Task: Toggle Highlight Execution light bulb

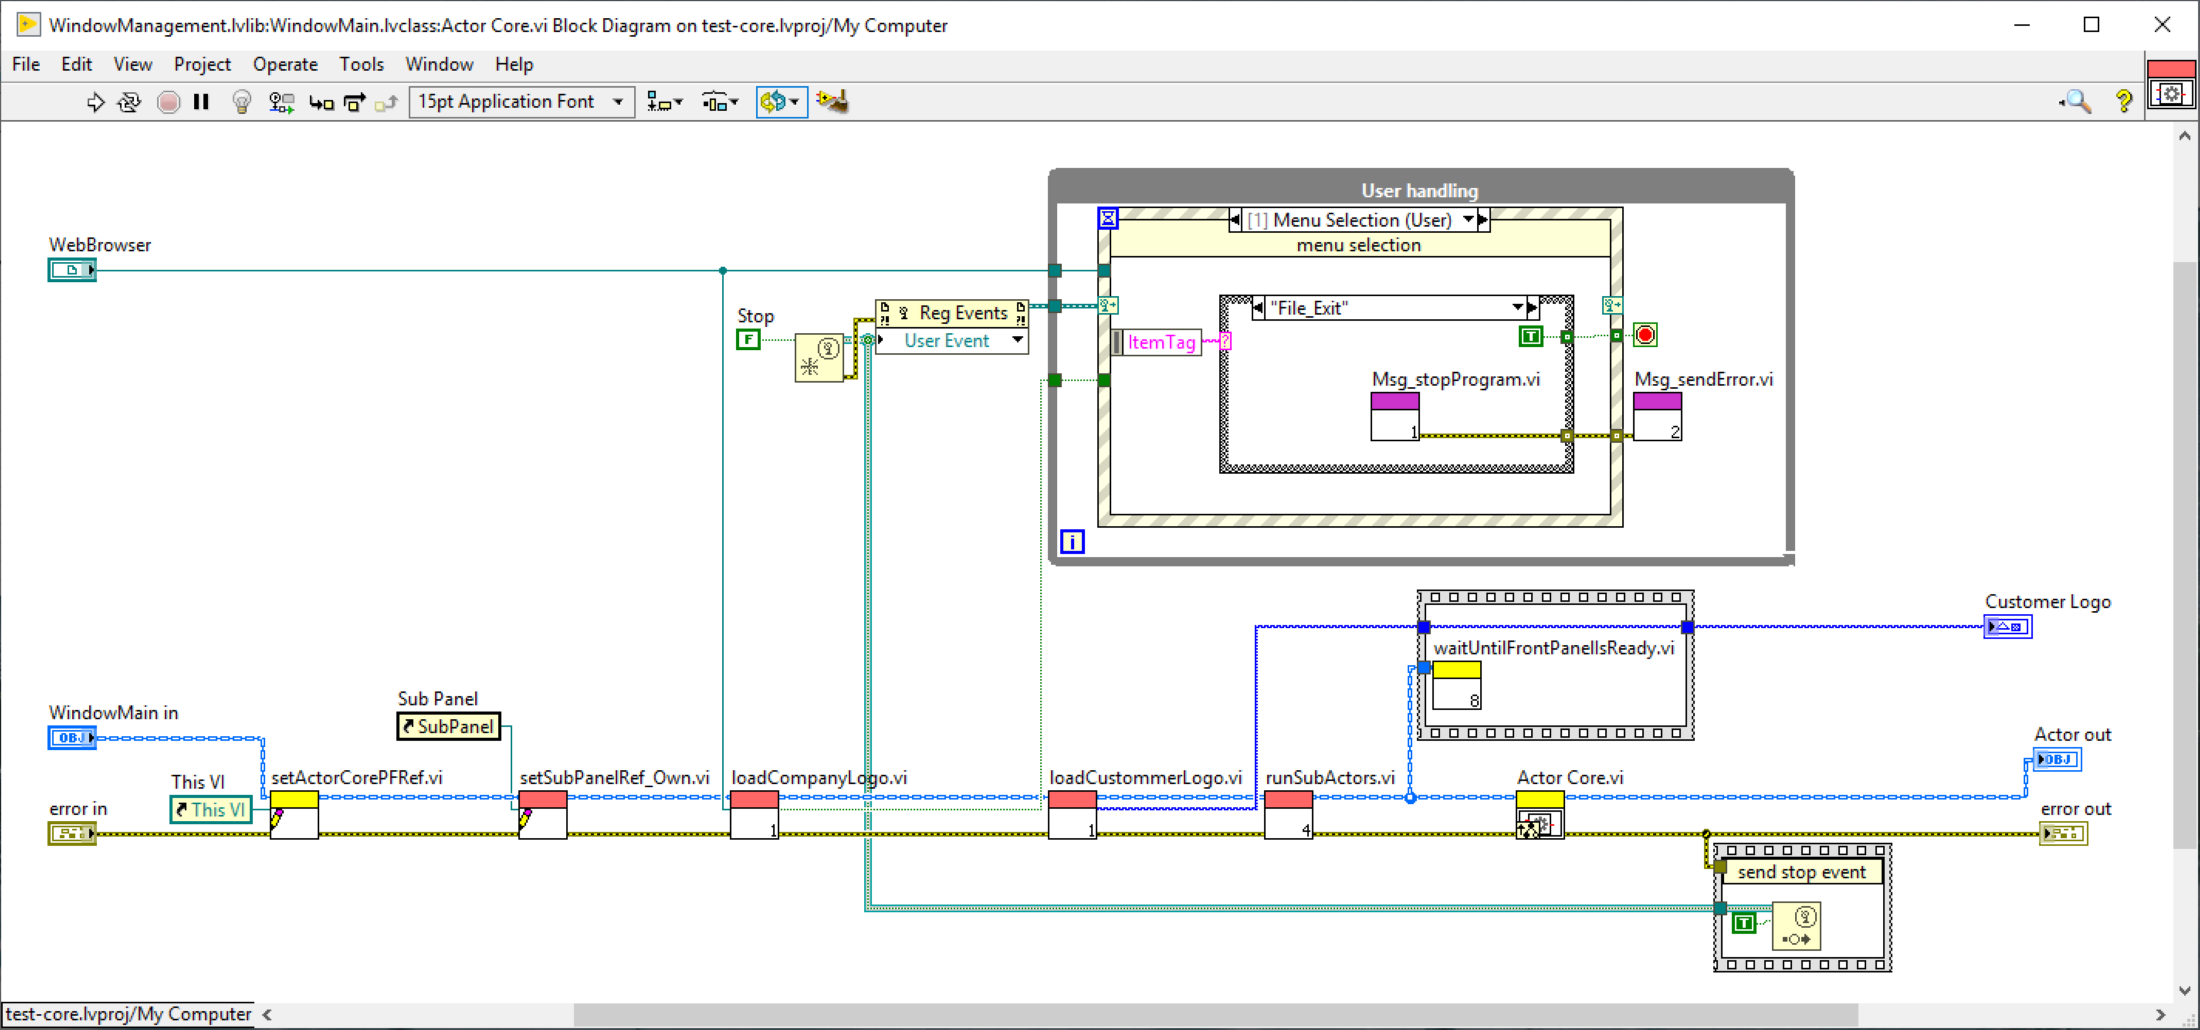Action: [x=241, y=102]
